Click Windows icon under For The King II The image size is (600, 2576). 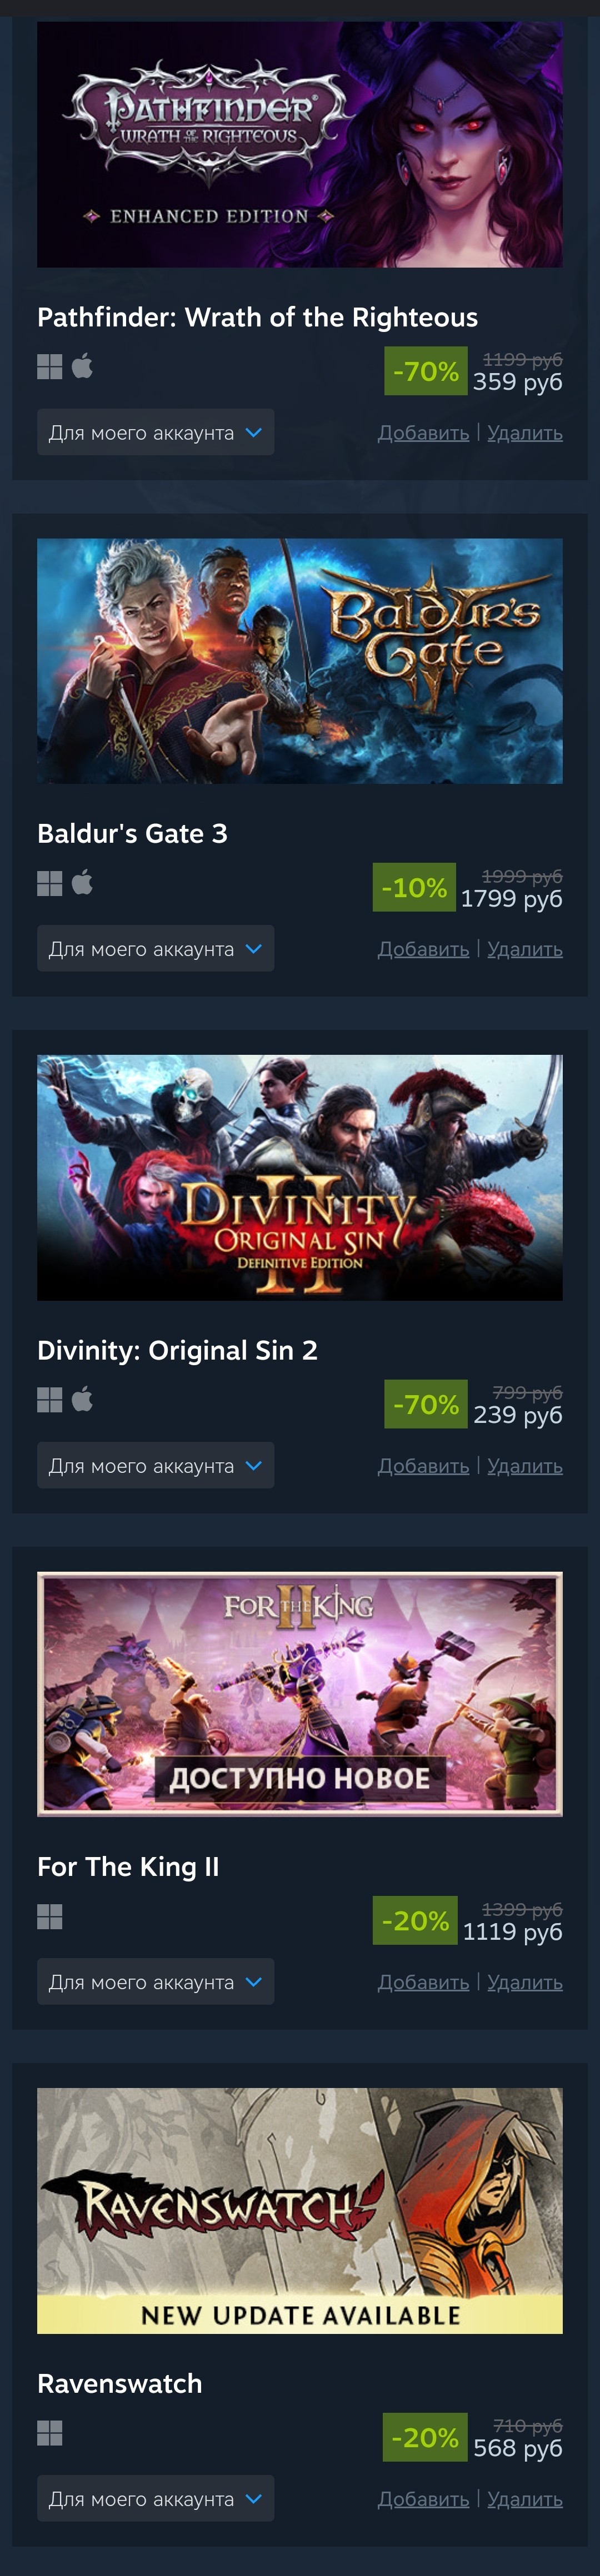point(50,1916)
